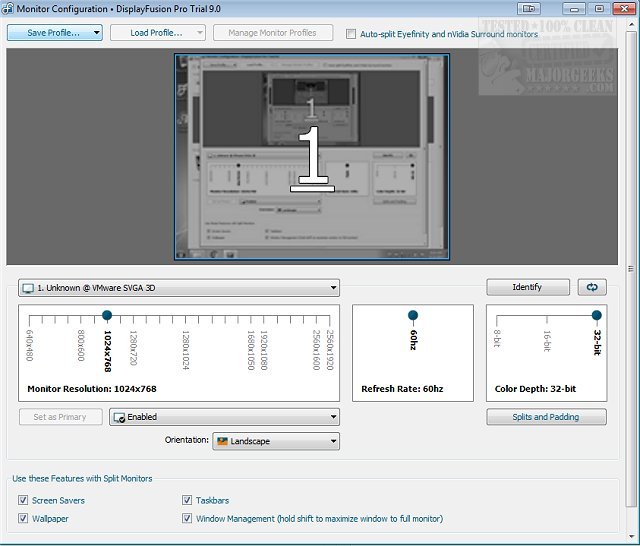Click the monitor icon in the display dropdown

point(28,288)
